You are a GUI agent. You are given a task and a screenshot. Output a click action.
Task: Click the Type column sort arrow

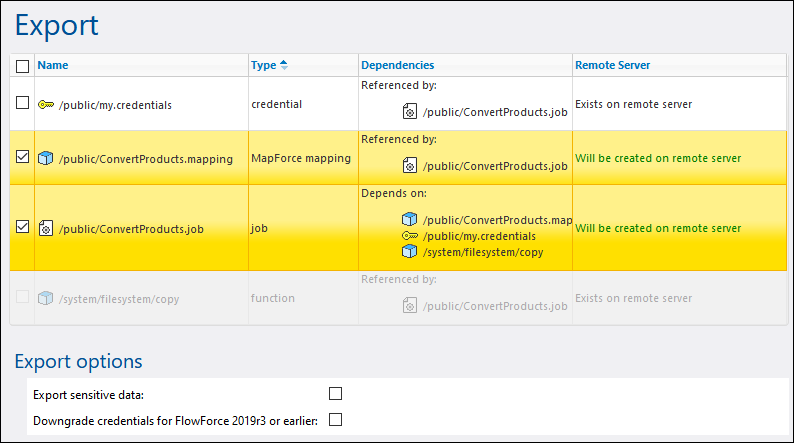284,66
